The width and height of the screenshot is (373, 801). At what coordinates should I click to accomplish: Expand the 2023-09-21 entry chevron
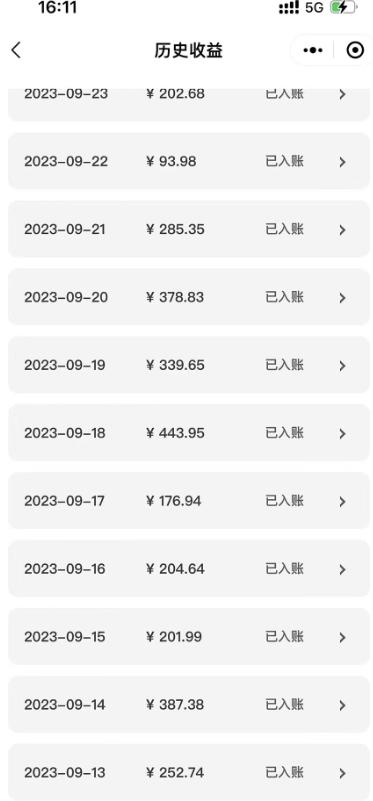(342, 230)
